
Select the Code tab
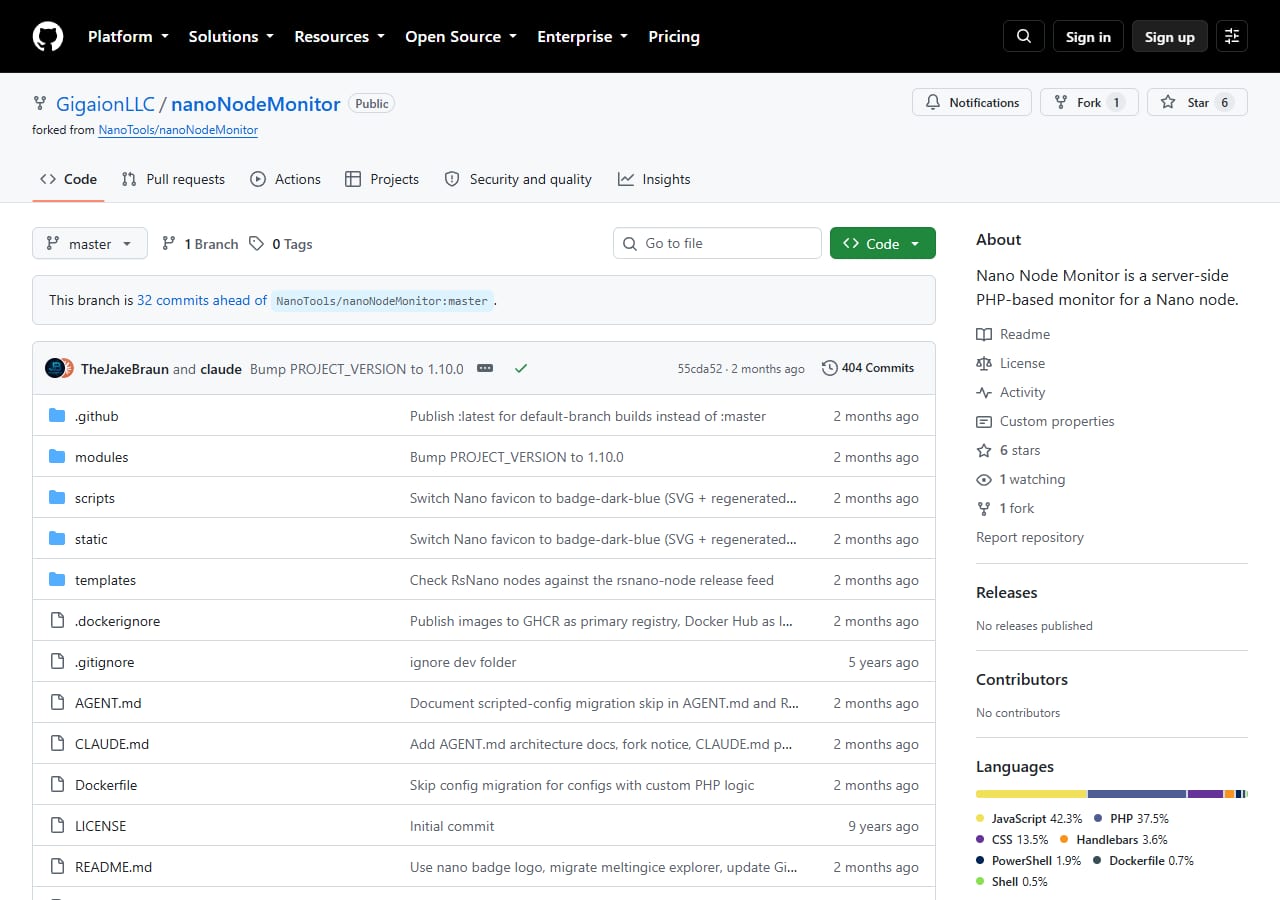click(x=68, y=179)
